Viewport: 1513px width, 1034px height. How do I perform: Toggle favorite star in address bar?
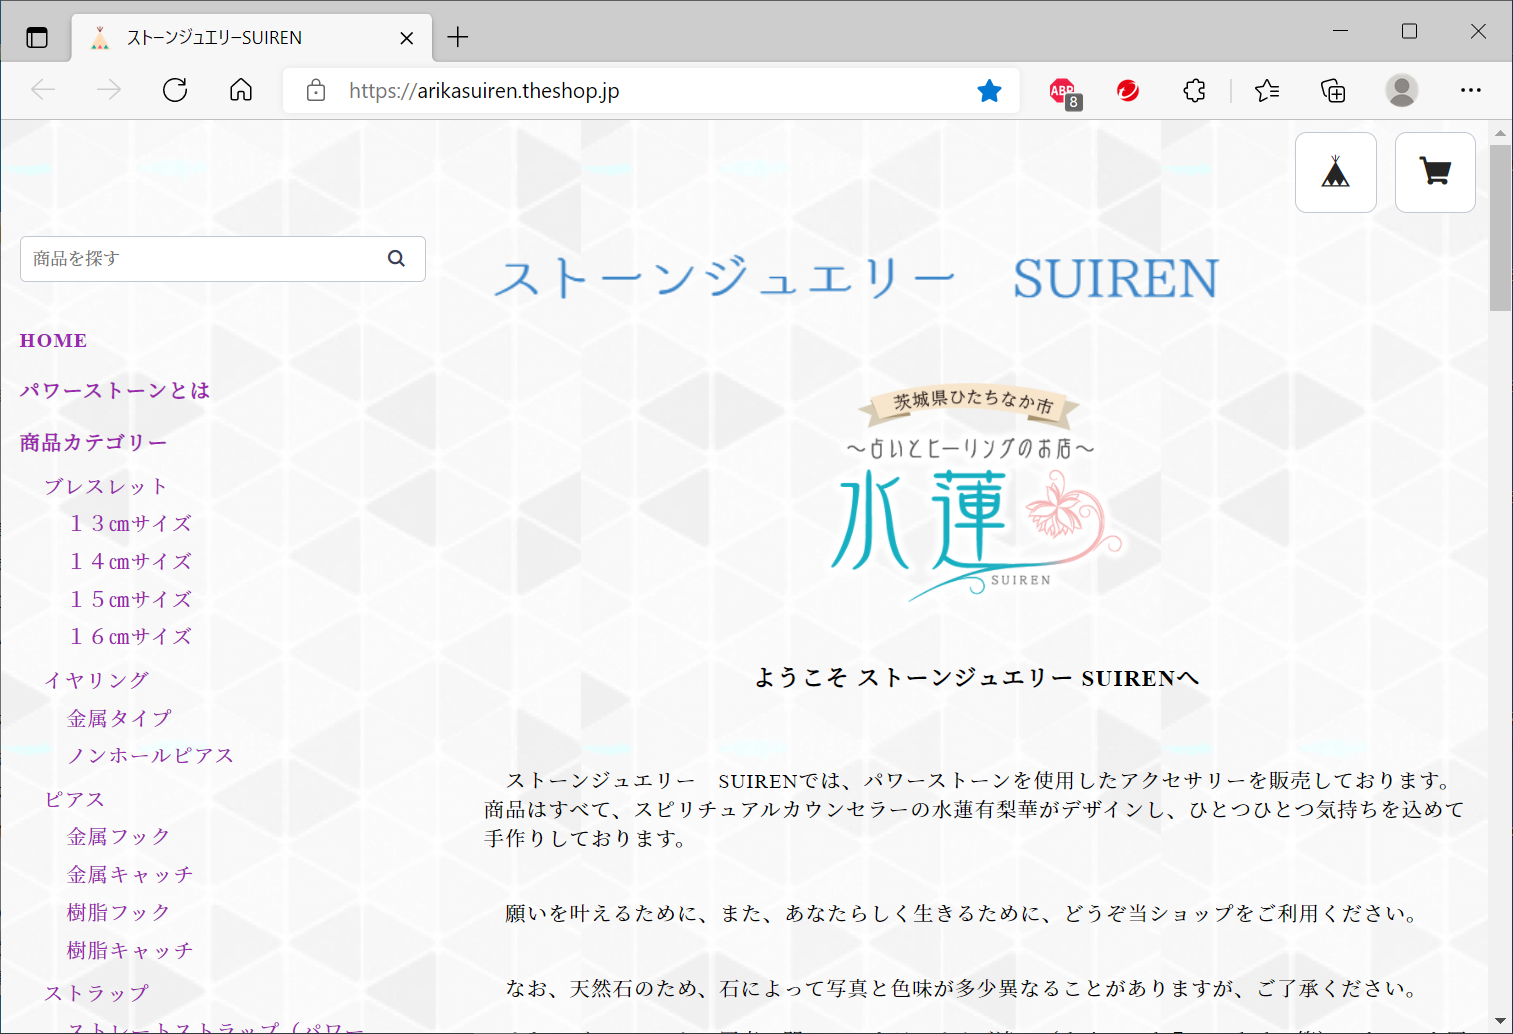click(989, 91)
